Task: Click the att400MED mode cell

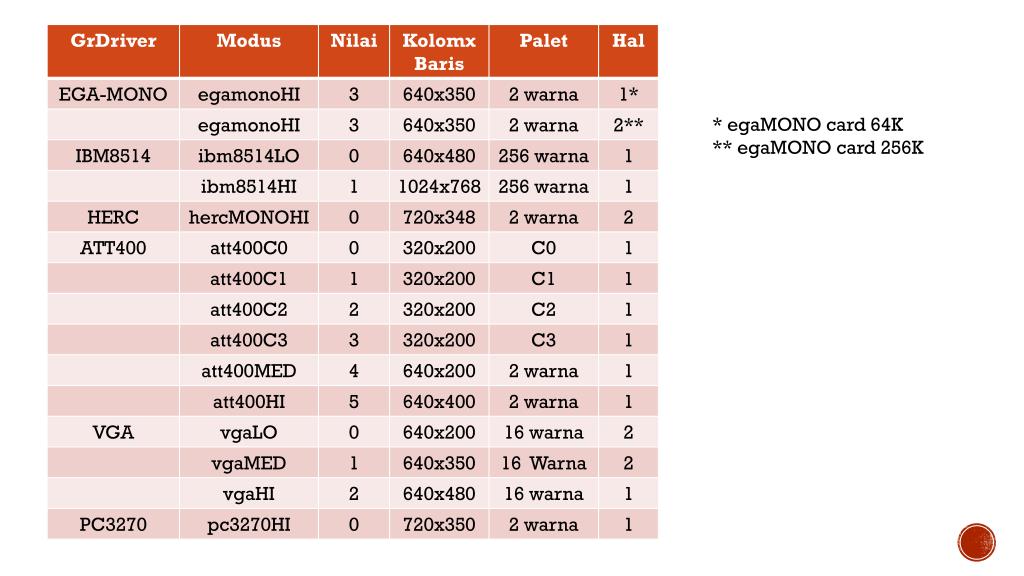Action: tap(249, 370)
